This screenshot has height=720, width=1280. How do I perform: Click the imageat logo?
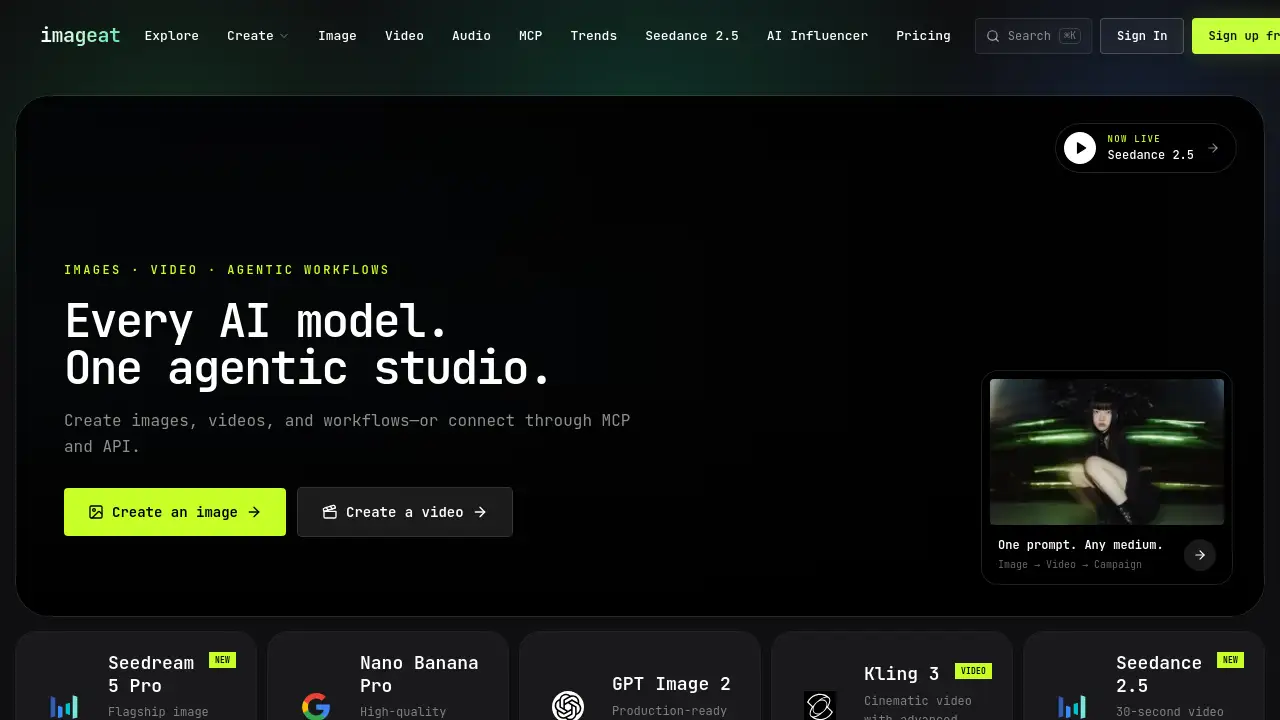coord(80,36)
